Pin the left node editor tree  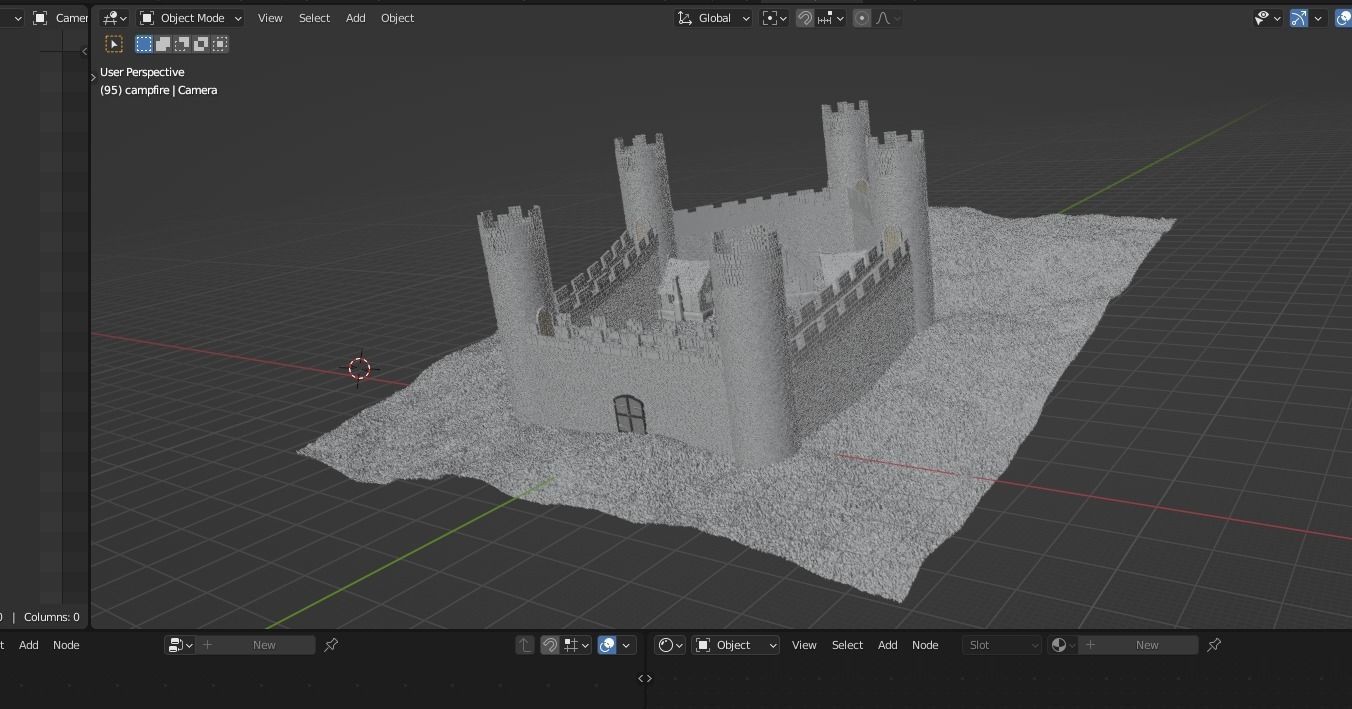[331, 645]
